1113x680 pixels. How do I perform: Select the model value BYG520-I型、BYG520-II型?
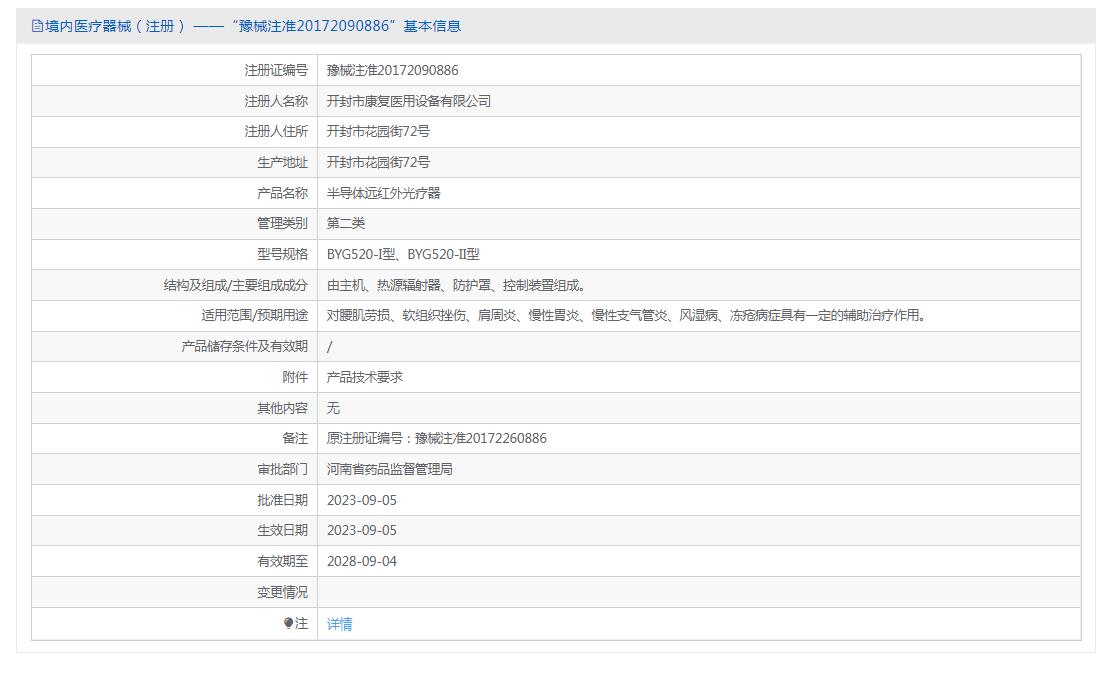pos(403,254)
